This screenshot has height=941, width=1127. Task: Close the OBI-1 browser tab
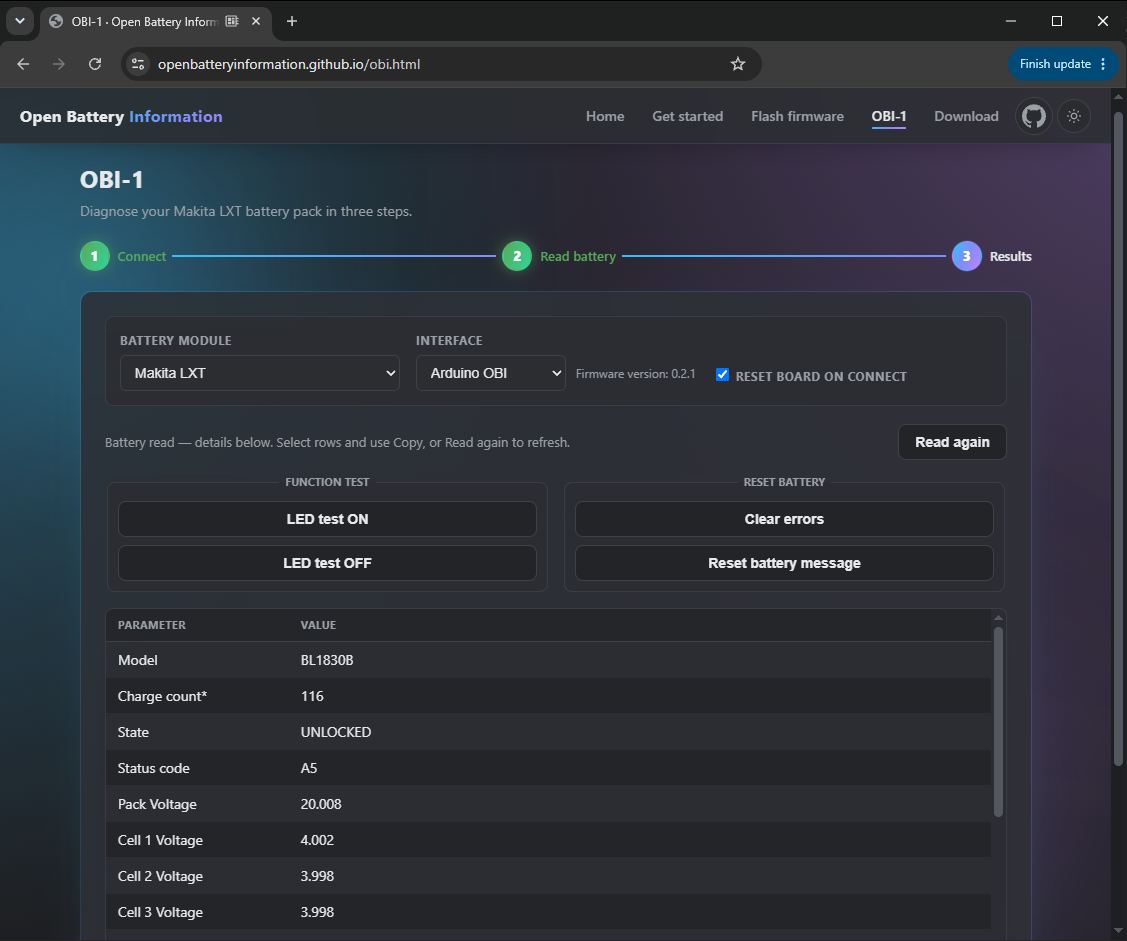pyautogui.click(x=256, y=22)
